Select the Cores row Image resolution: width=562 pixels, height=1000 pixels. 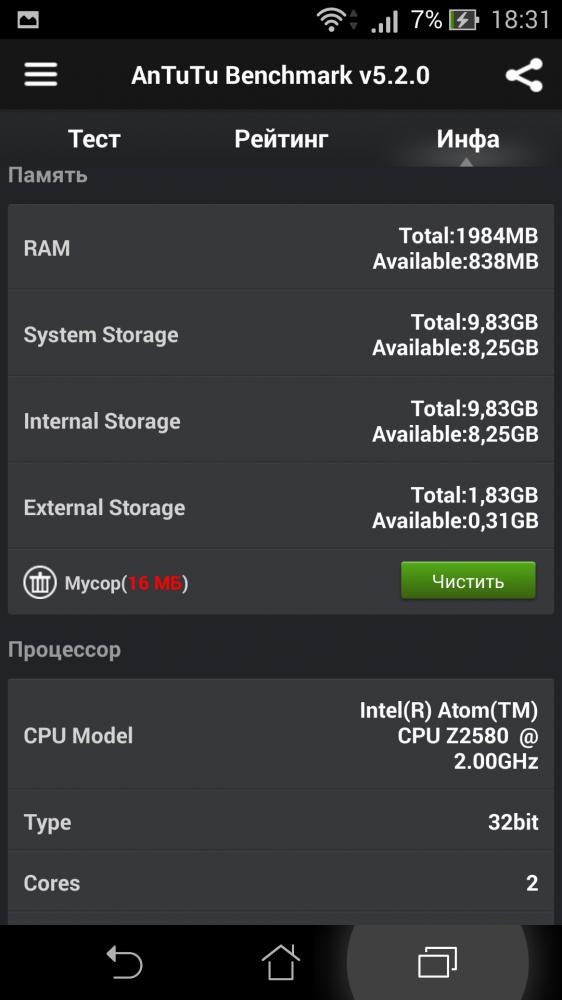pyautogui.click(x=281, y=882)
